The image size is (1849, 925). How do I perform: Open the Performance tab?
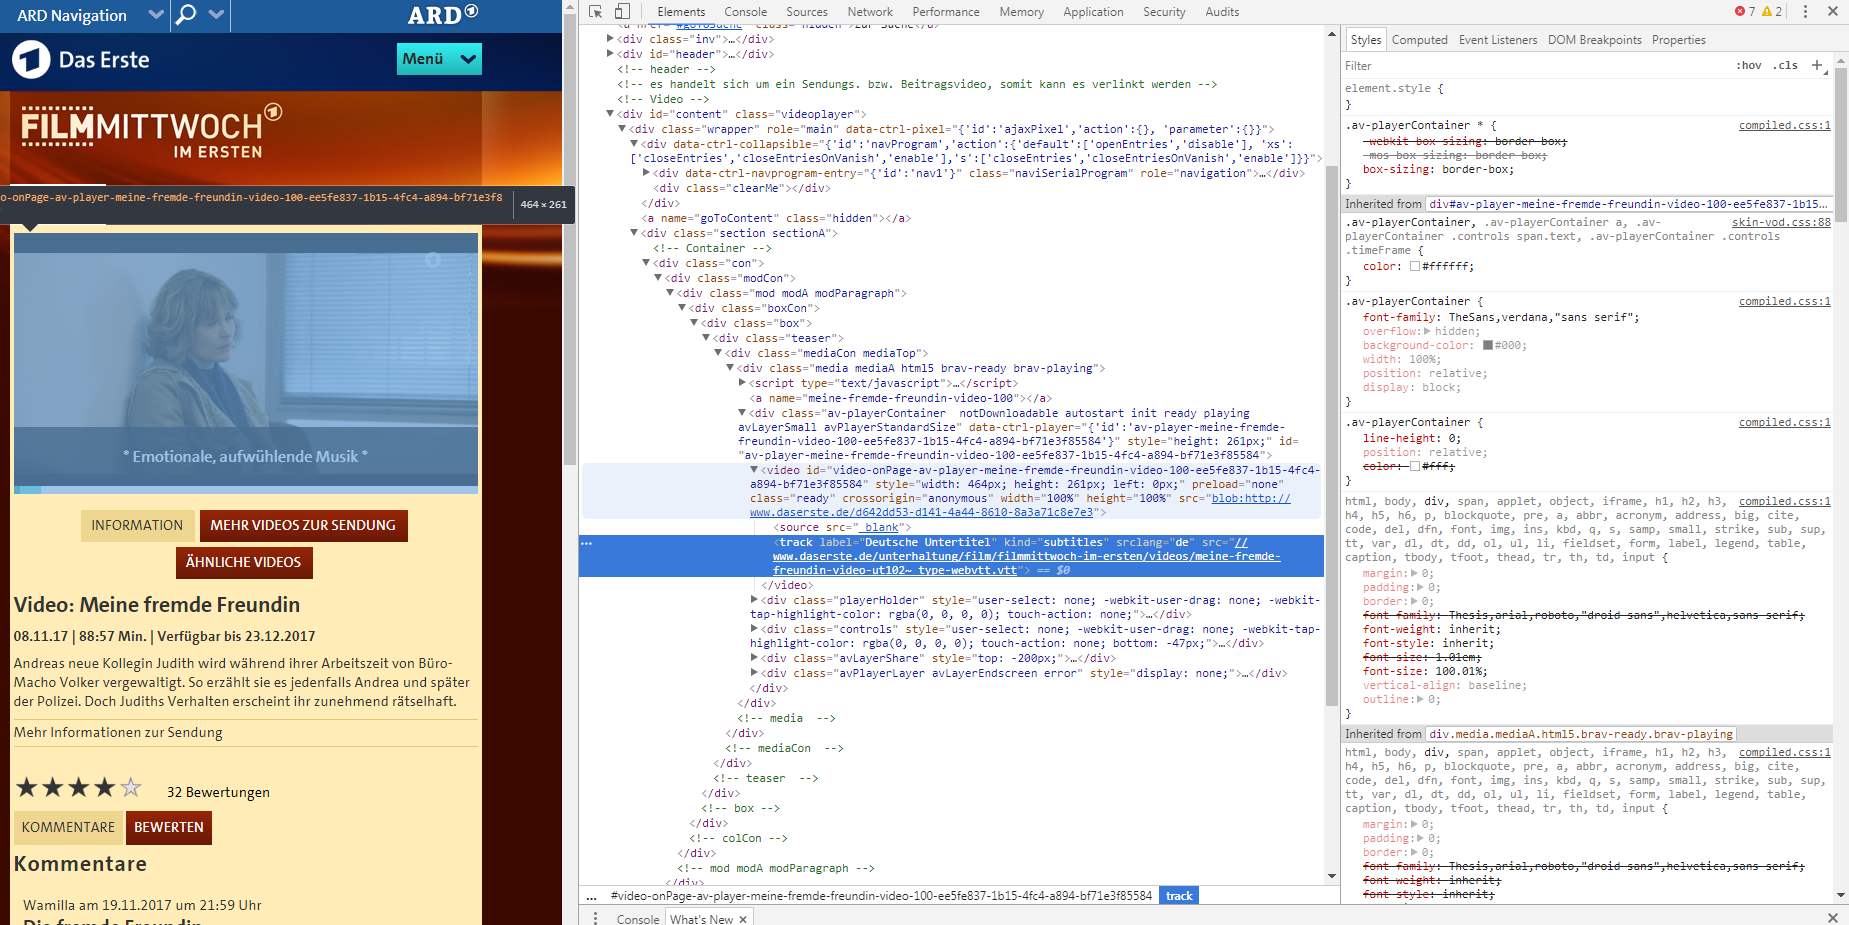pyautogui.click(x=946, y=12)
